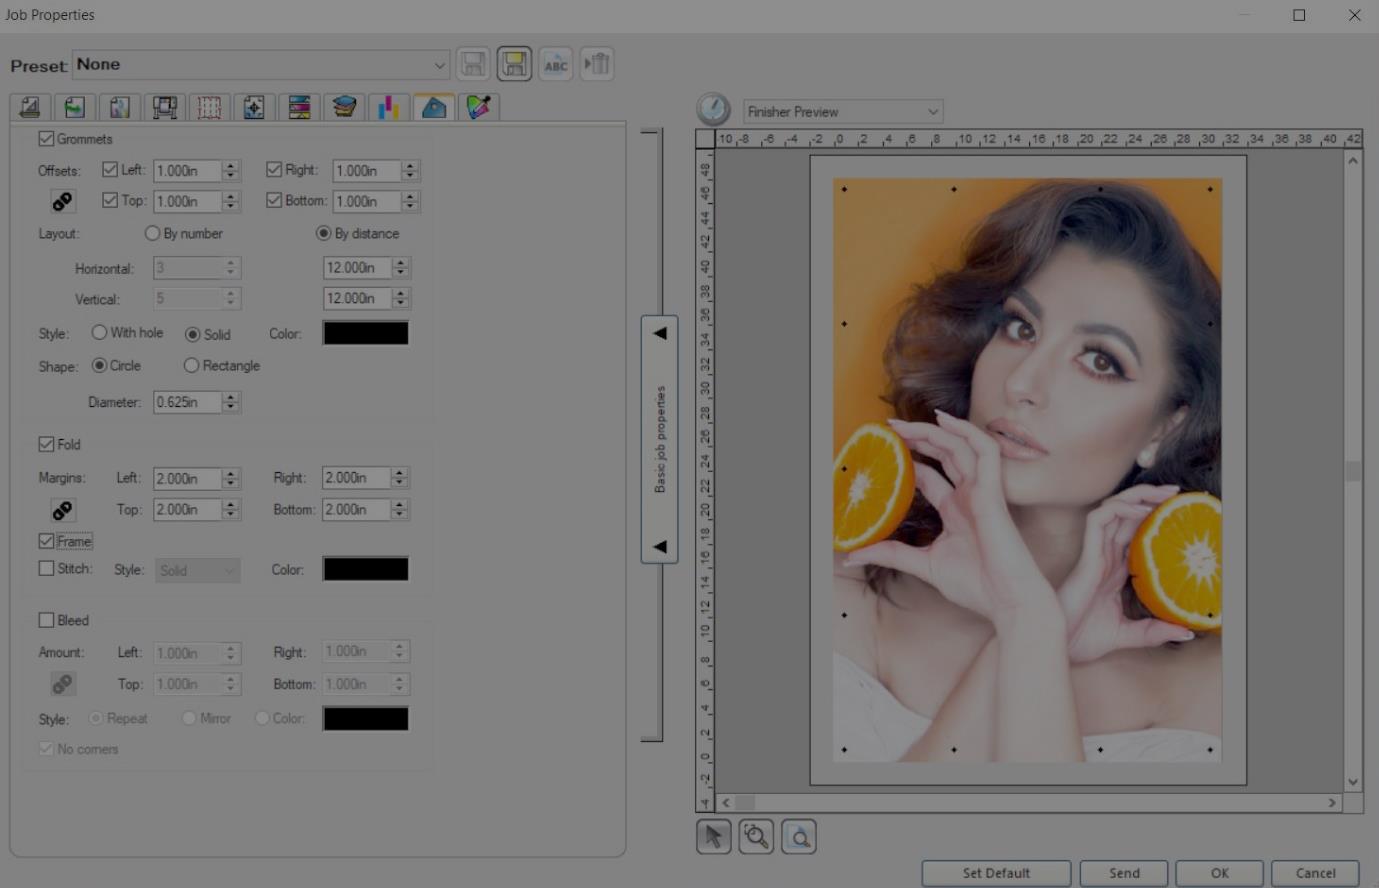Open the Stitch Style Solid dropdown
This screenshot has height=888, width=1379.
(198, 570)
